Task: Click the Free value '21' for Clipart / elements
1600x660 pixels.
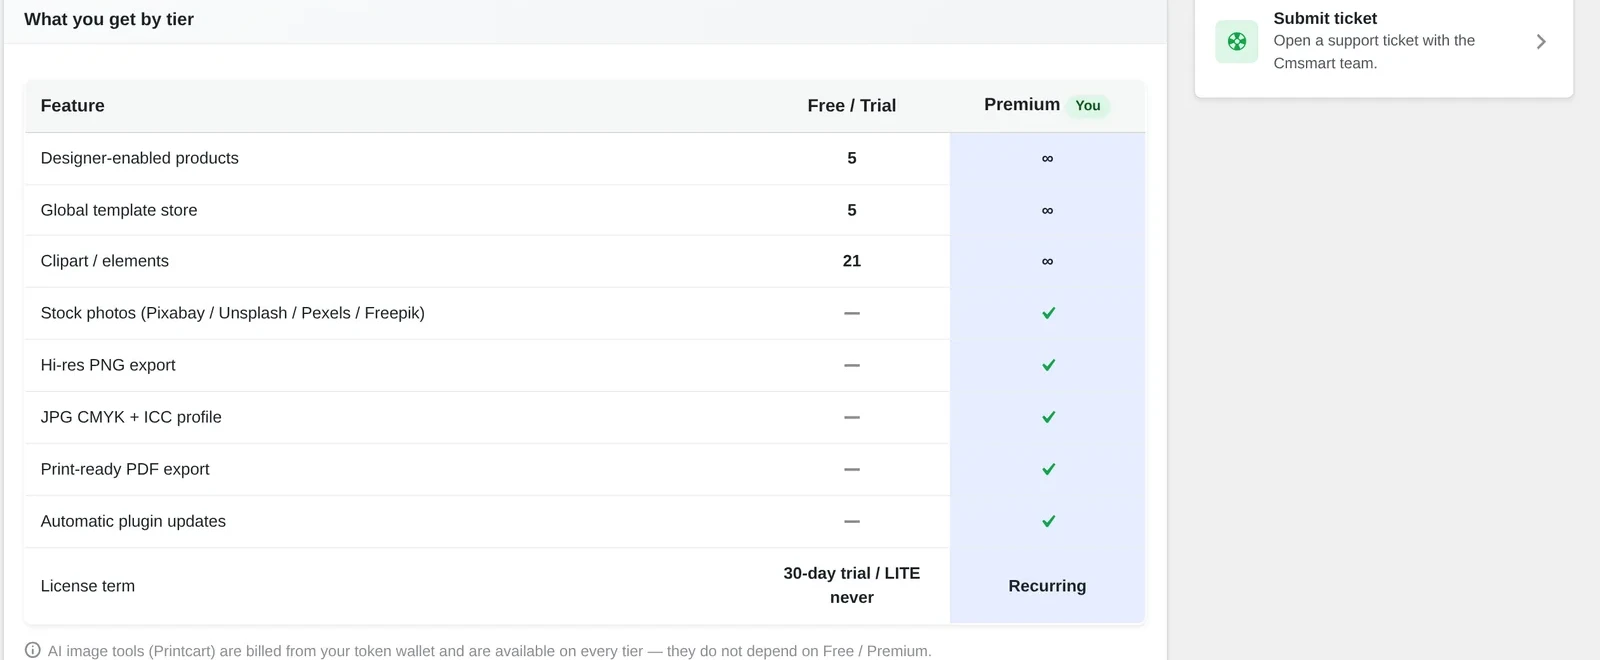Action: (852, 261)
